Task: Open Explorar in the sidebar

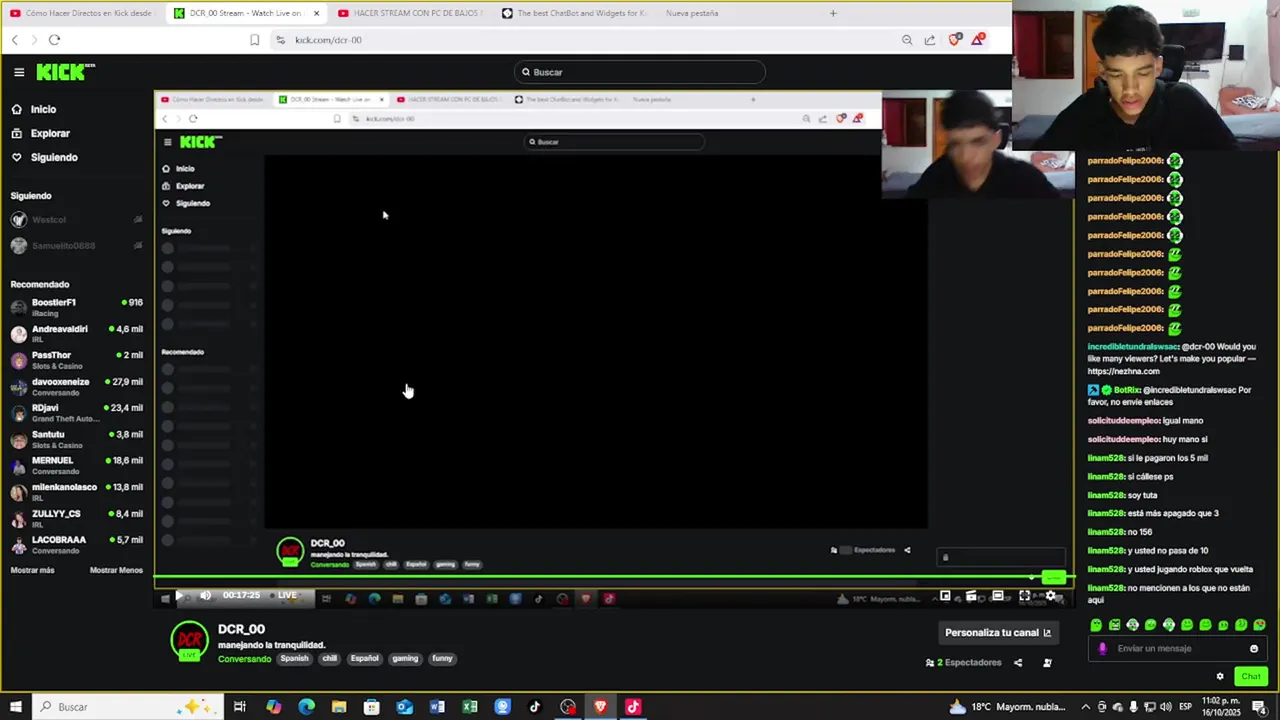Action: (x=41, y=133)
